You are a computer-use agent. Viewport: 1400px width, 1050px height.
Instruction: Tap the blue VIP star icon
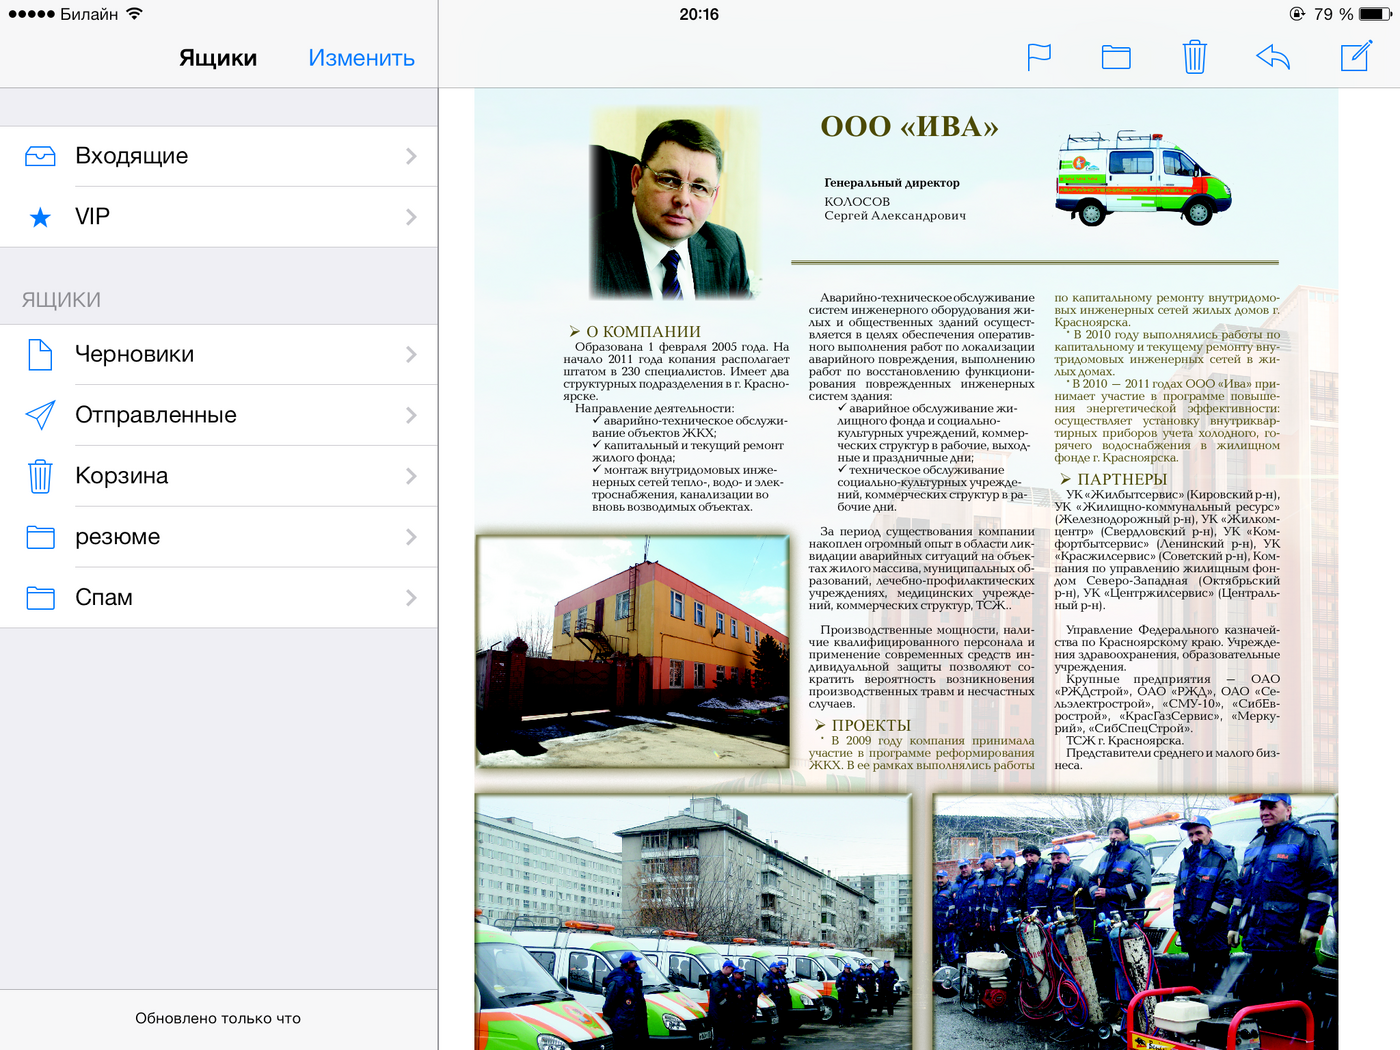click(x=40, y=217)
